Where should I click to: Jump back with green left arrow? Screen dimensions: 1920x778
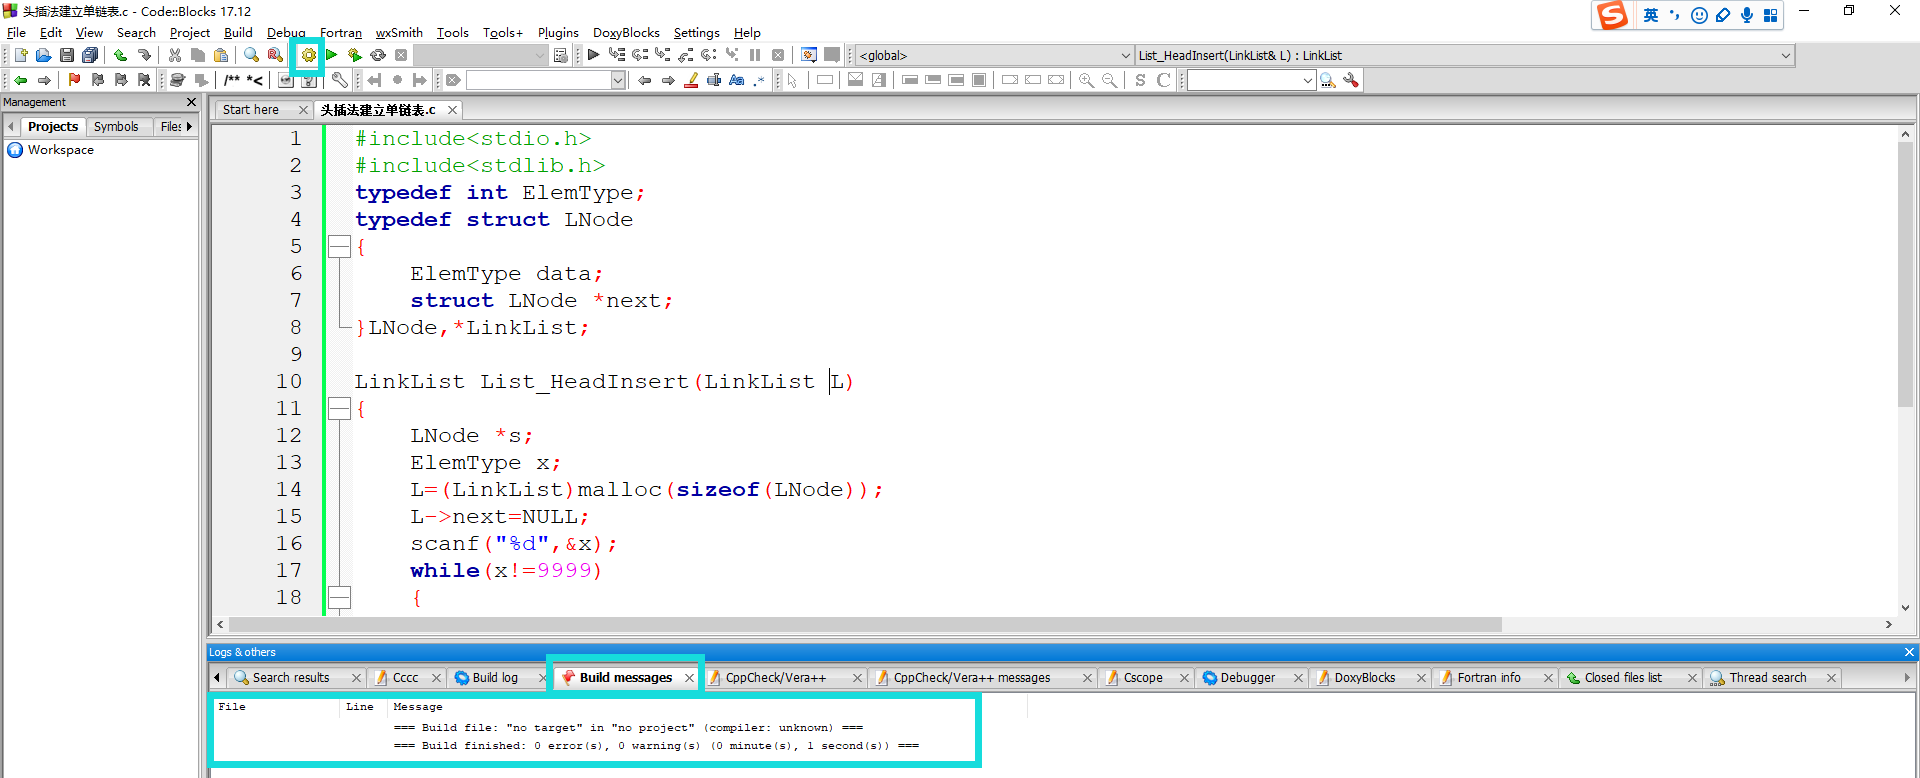(20, 80)
